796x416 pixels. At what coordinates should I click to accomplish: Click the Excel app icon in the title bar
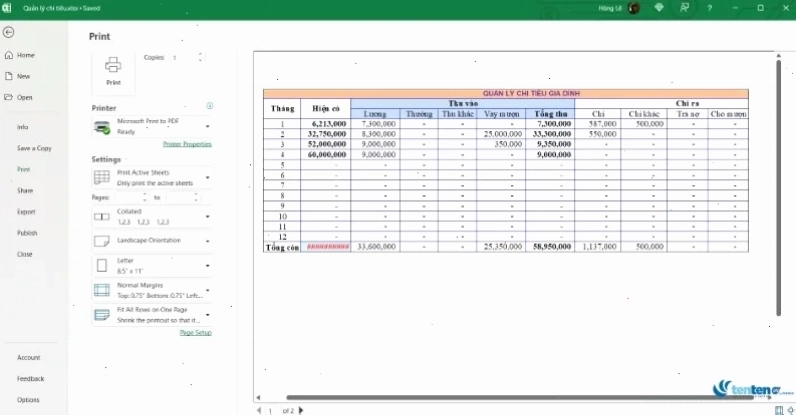(7, 8)
